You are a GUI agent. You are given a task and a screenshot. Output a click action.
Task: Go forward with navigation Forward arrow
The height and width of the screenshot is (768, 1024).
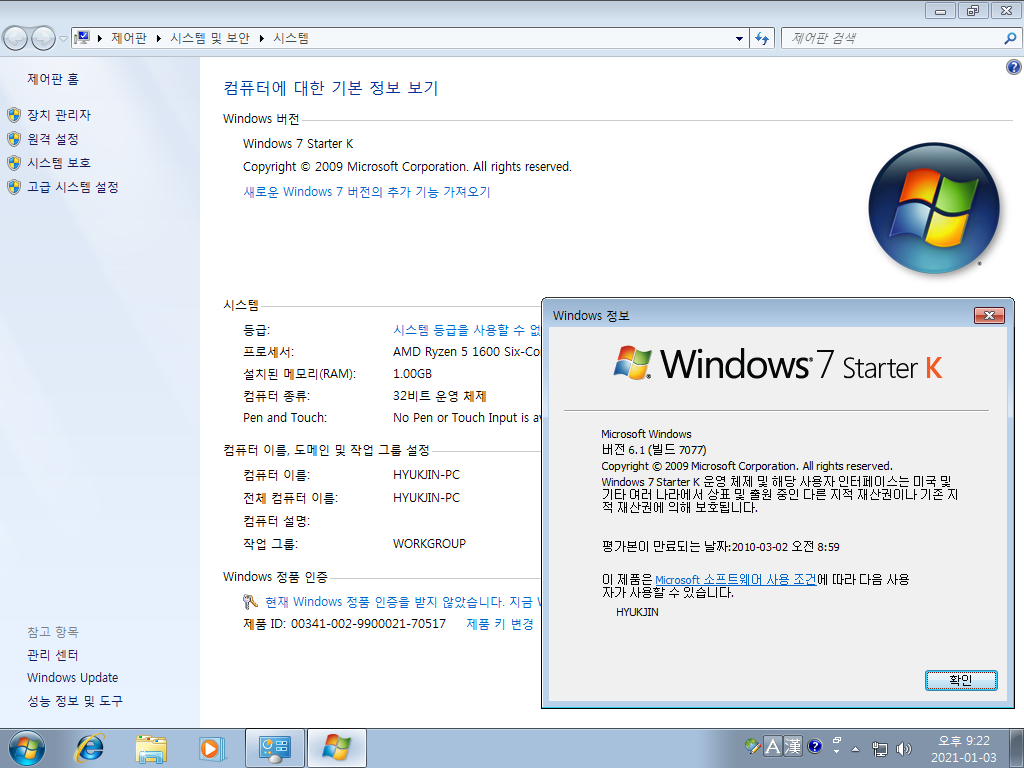pos(43,39)
